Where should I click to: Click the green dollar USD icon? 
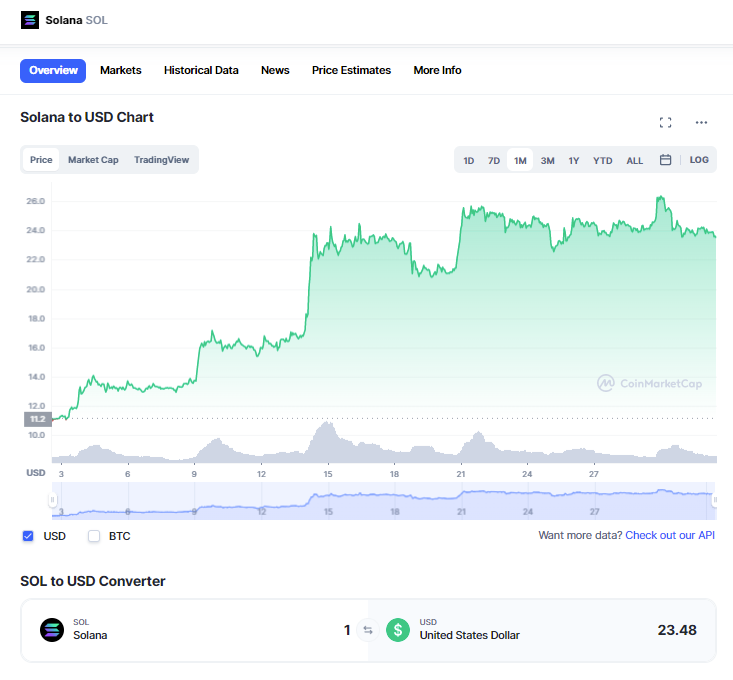pyautogui.click(x=398, y=630)
